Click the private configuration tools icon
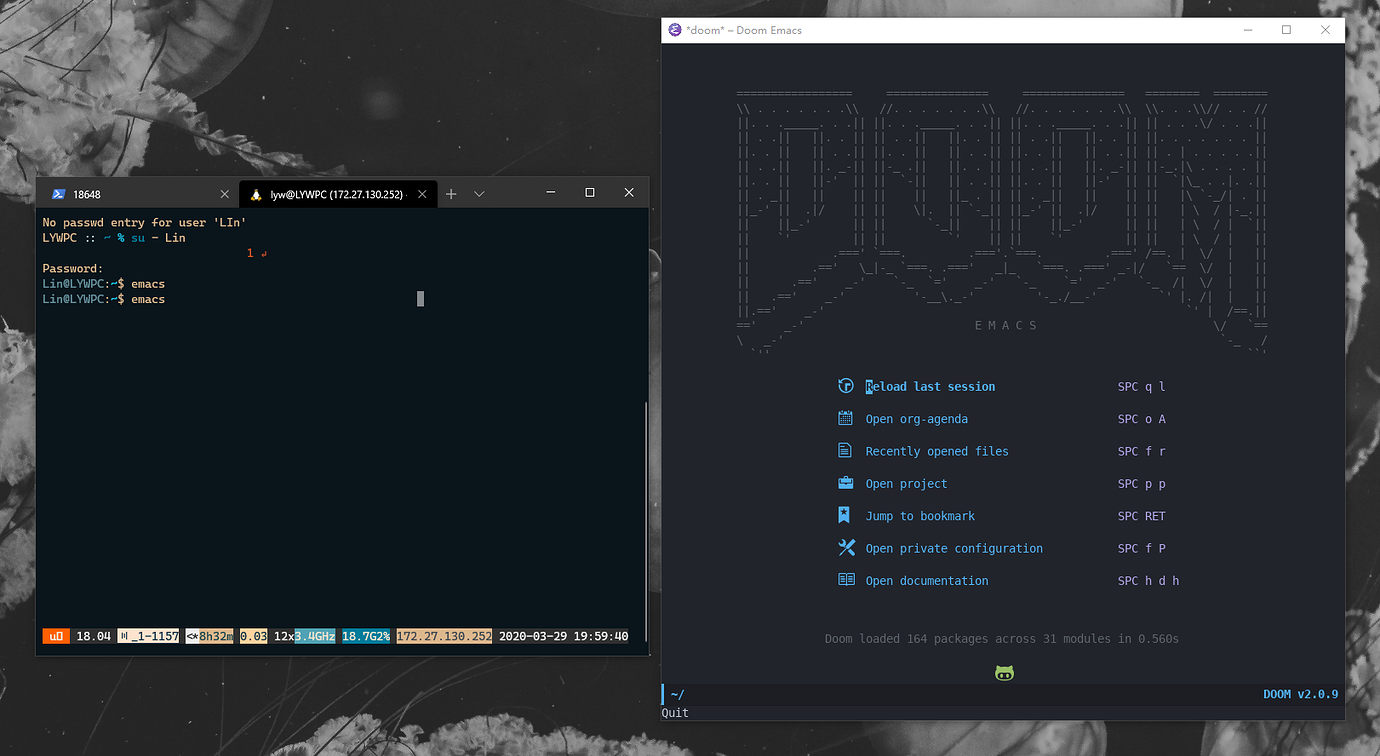The height and width of the screenshot is (756, 1380). click(x=846, y=548)
